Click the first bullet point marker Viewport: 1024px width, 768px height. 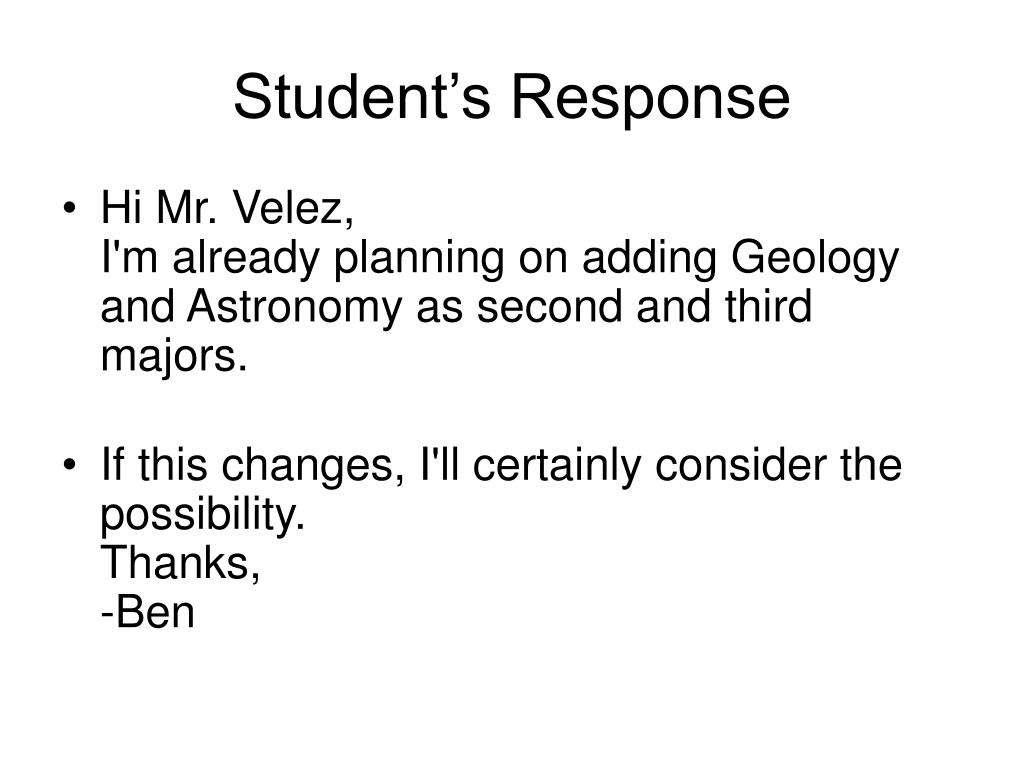(69, 208)
